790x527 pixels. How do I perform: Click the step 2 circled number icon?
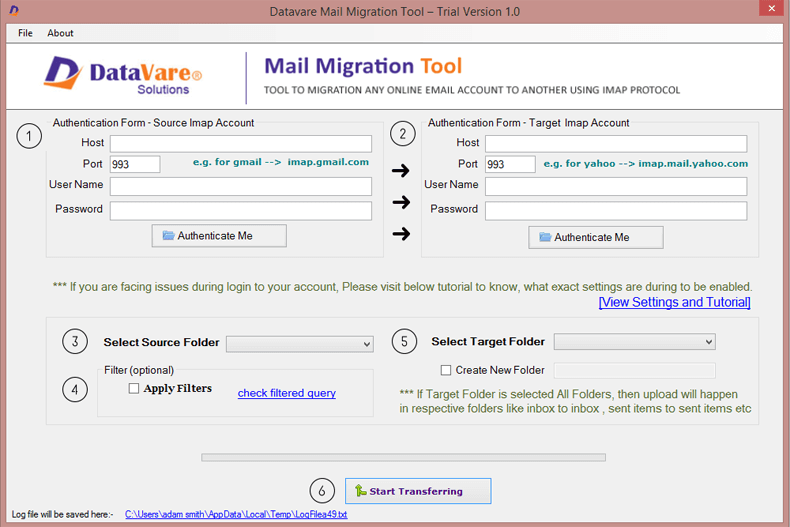403,134
